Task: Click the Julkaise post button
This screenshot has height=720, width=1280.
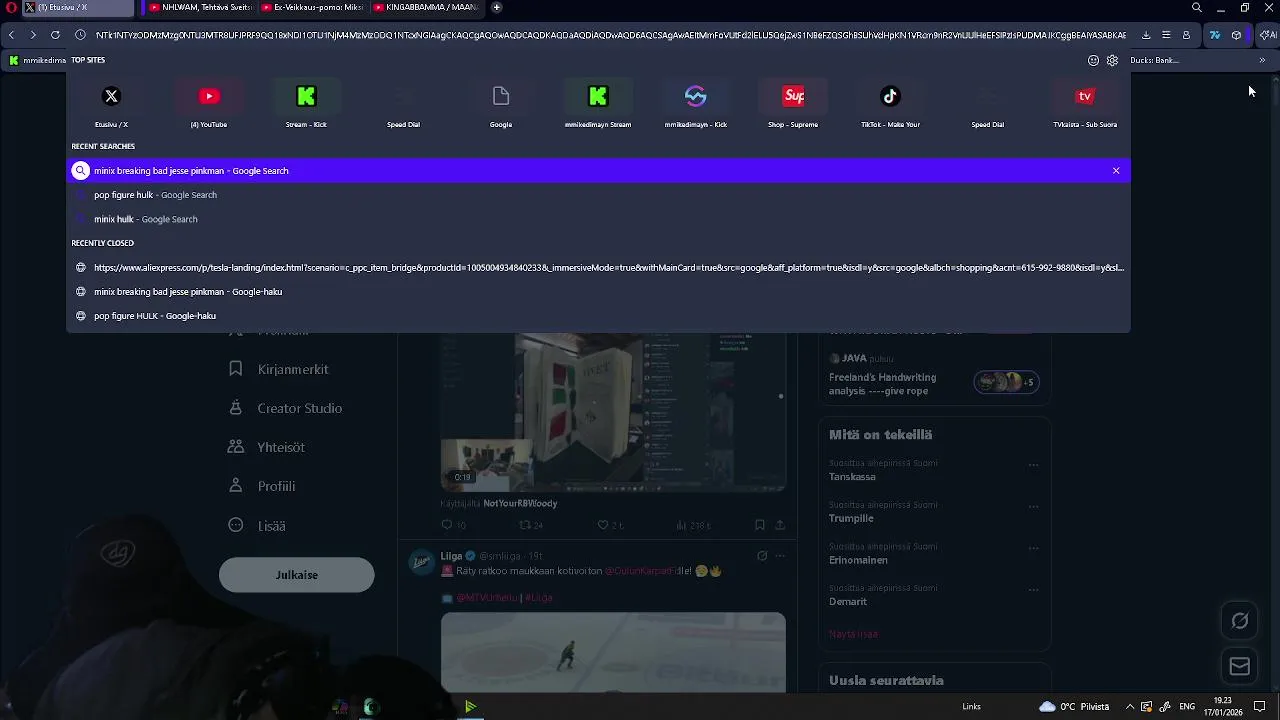Action: (297, 575)
